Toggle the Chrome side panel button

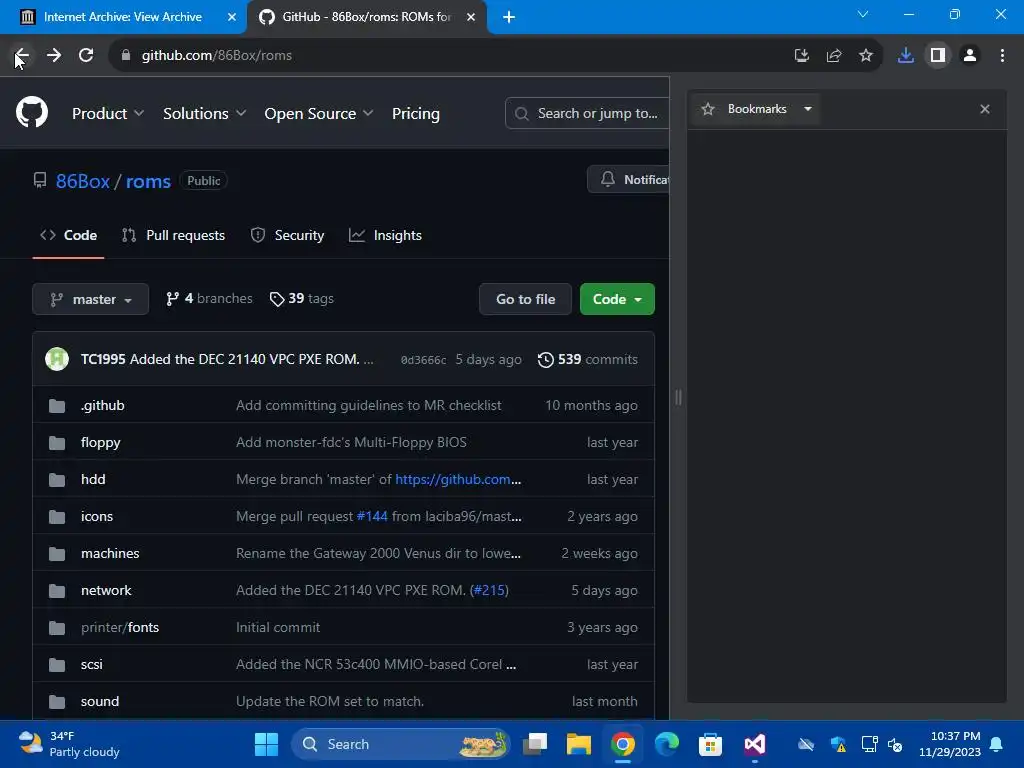pyautogui.click(x=938, y=56)
